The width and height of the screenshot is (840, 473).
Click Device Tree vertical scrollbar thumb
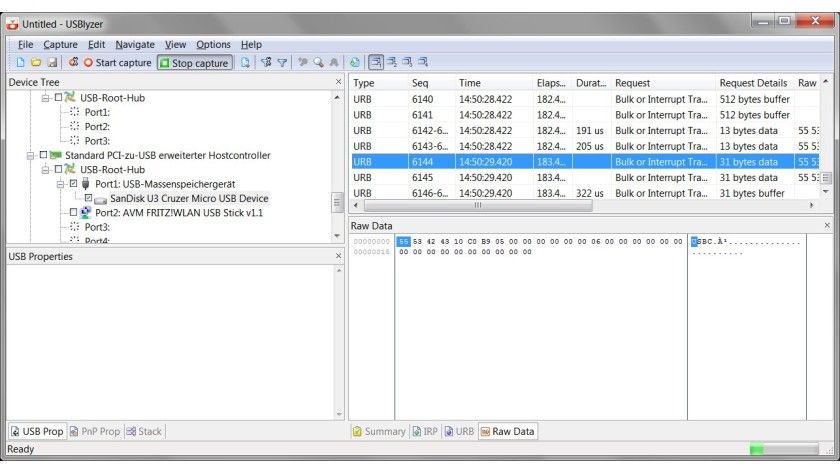click(337, 202)
